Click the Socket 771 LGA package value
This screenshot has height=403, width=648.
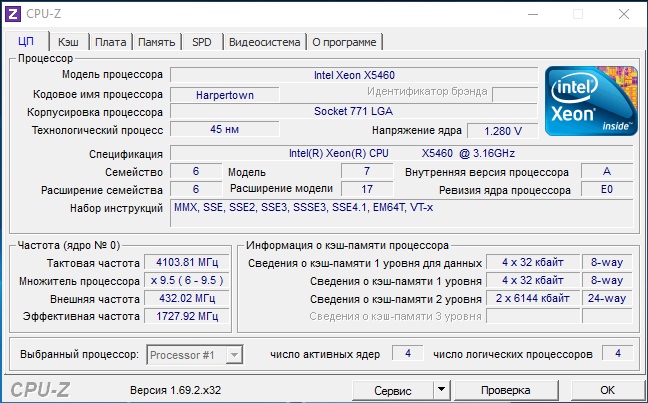pyautogui.click(x=354, y=111)
